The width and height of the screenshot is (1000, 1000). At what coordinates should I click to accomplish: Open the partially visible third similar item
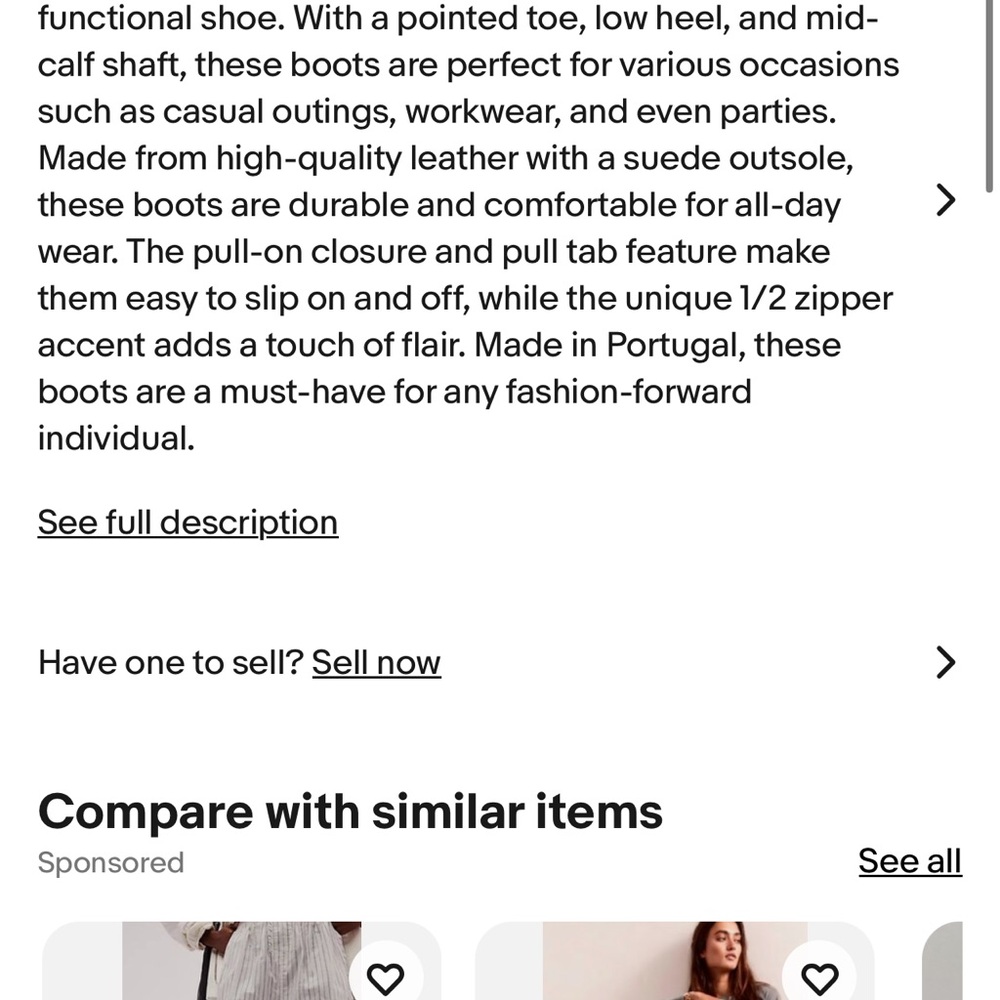(943, 960)
